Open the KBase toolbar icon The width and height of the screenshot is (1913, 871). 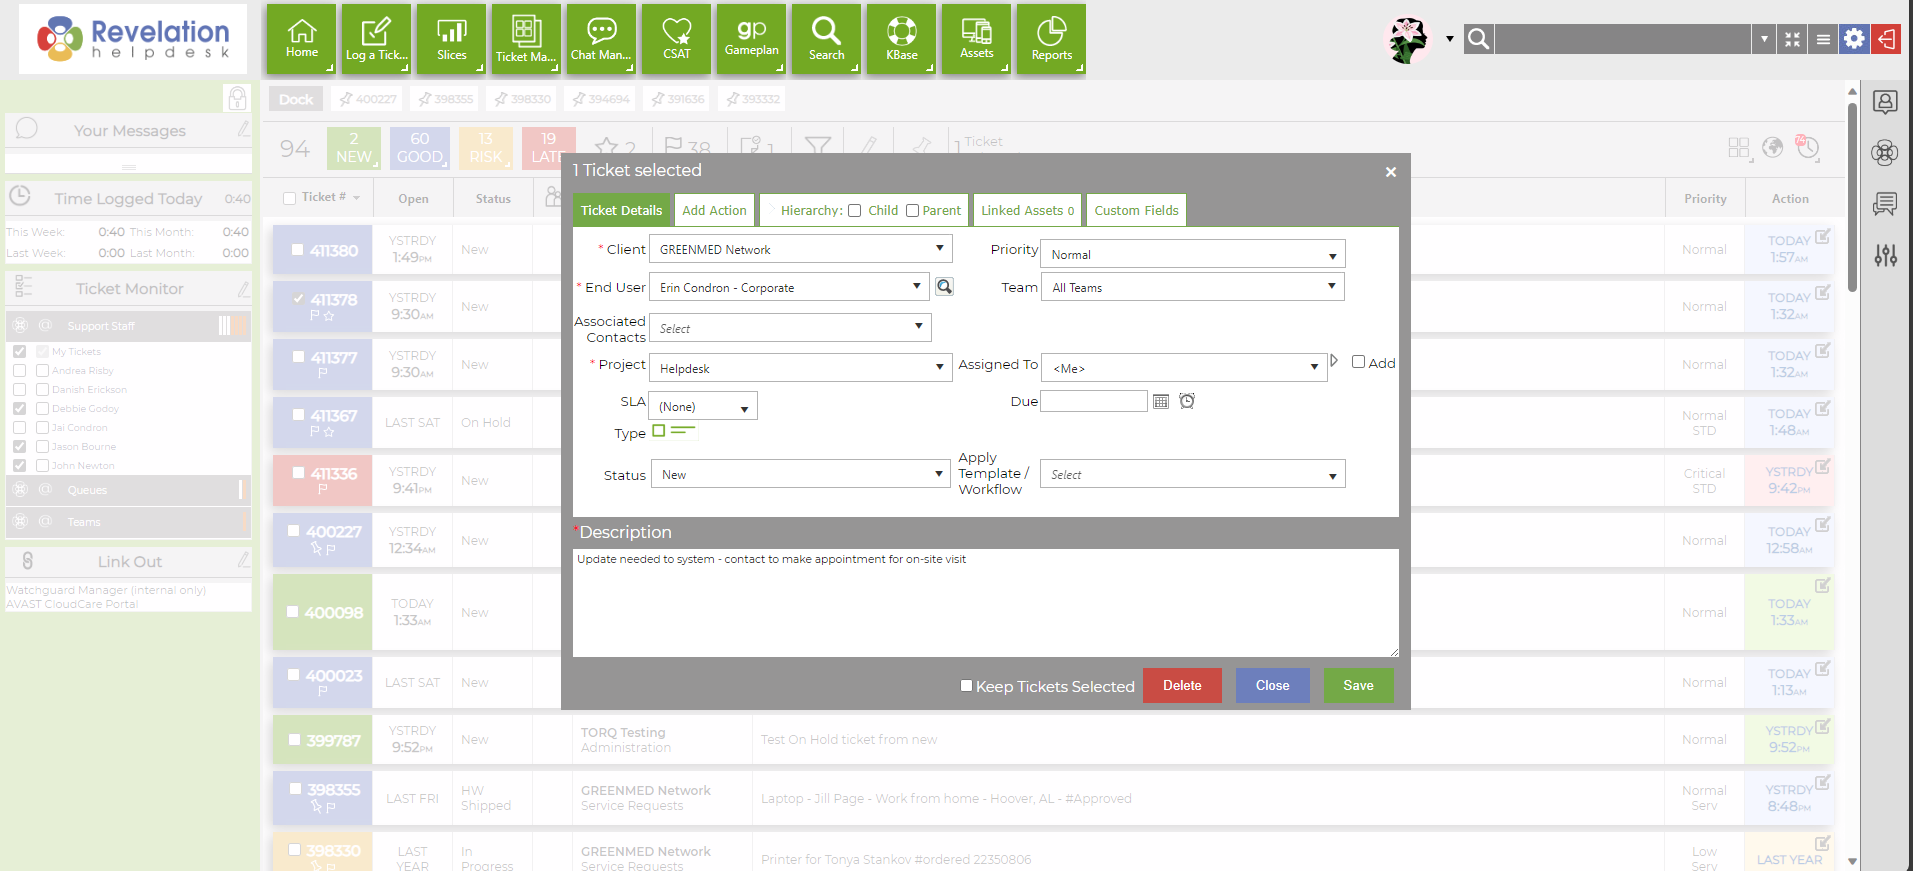[901, 39]
